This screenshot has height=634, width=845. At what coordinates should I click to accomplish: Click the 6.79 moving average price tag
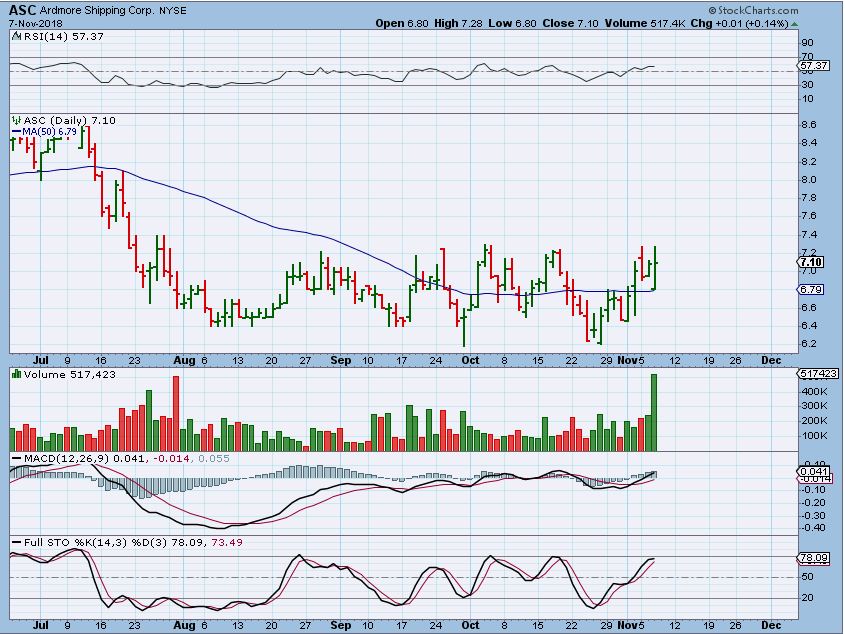[811, 290]
